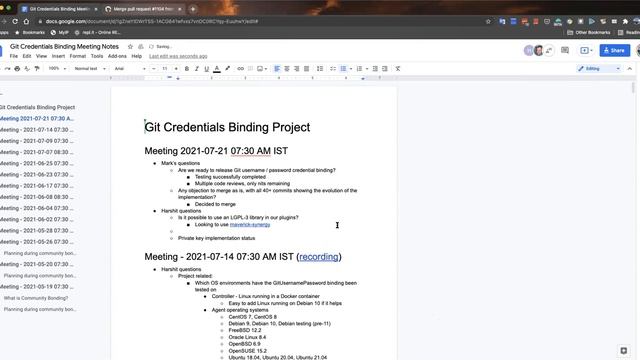Open the Edit menu

pyautogui.click(x=27, y=56)
